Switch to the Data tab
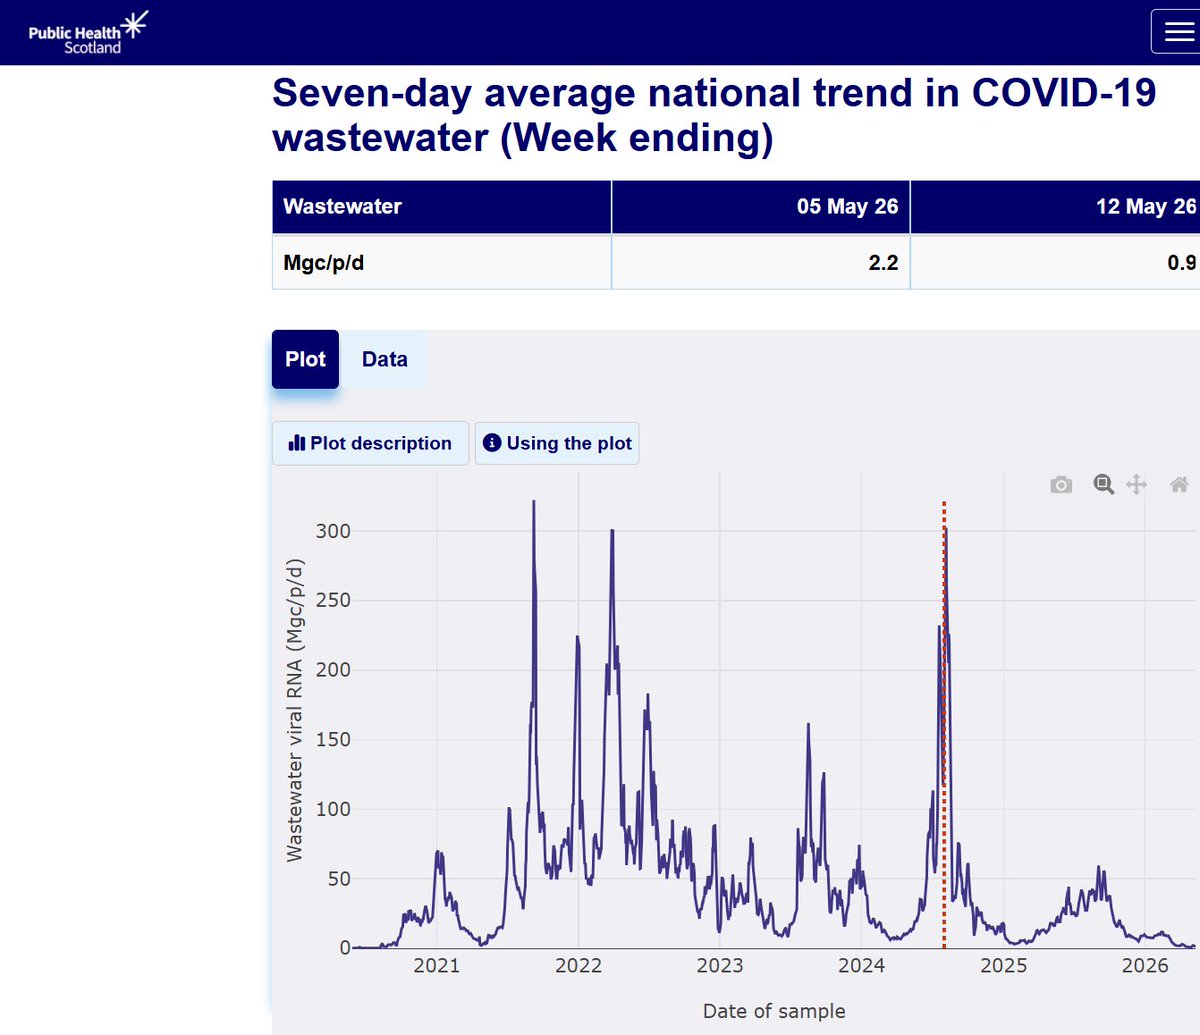Viewport: 1200px width, 1035px height. tap(385, 359)
